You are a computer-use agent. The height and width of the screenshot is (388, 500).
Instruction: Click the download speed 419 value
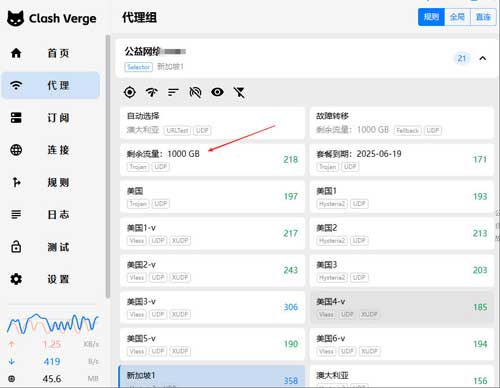click(52, 361)
